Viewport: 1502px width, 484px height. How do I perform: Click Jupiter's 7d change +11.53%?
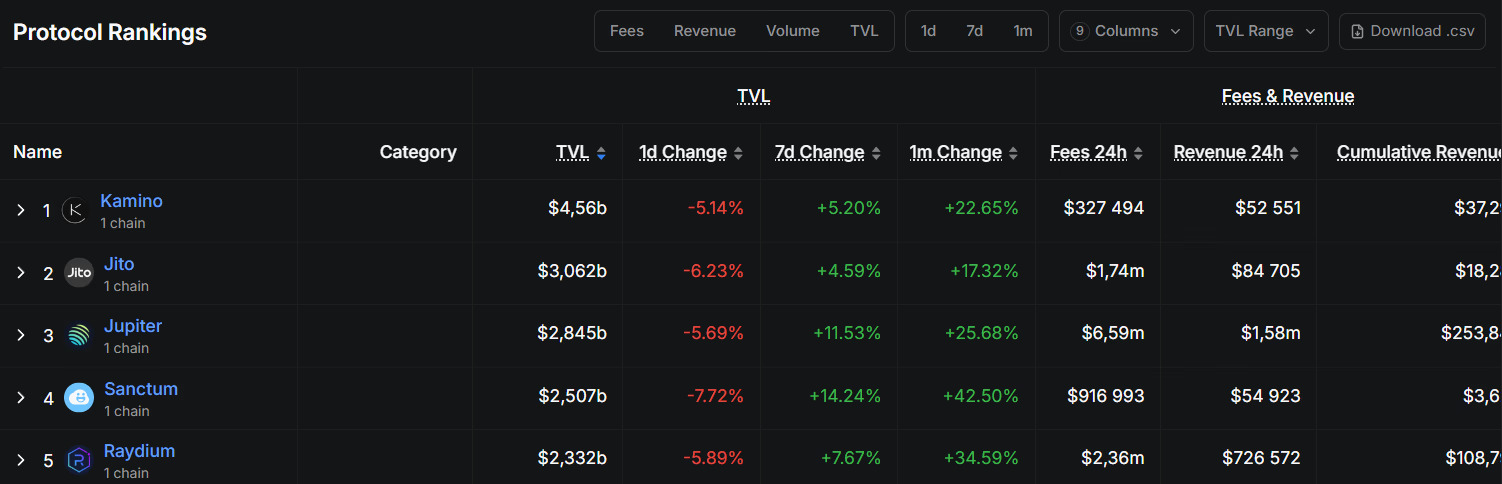[x=847, y=333]
